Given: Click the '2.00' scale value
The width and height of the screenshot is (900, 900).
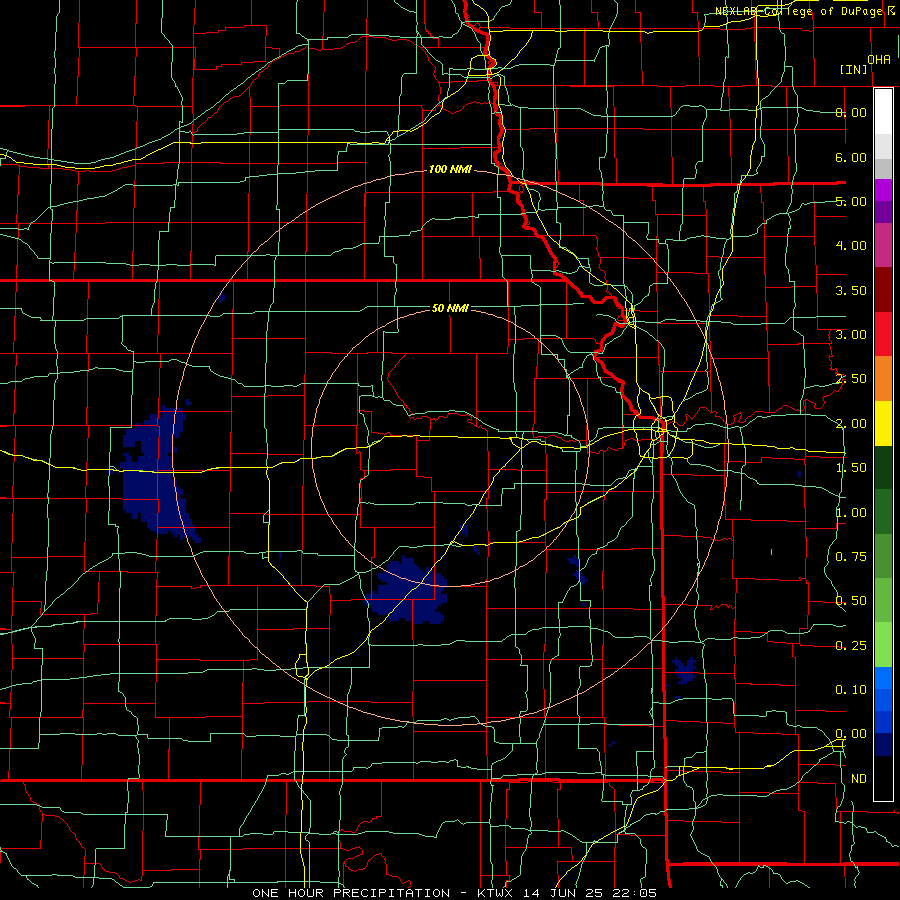Looking at the screenshot, I should click(851, 424).
